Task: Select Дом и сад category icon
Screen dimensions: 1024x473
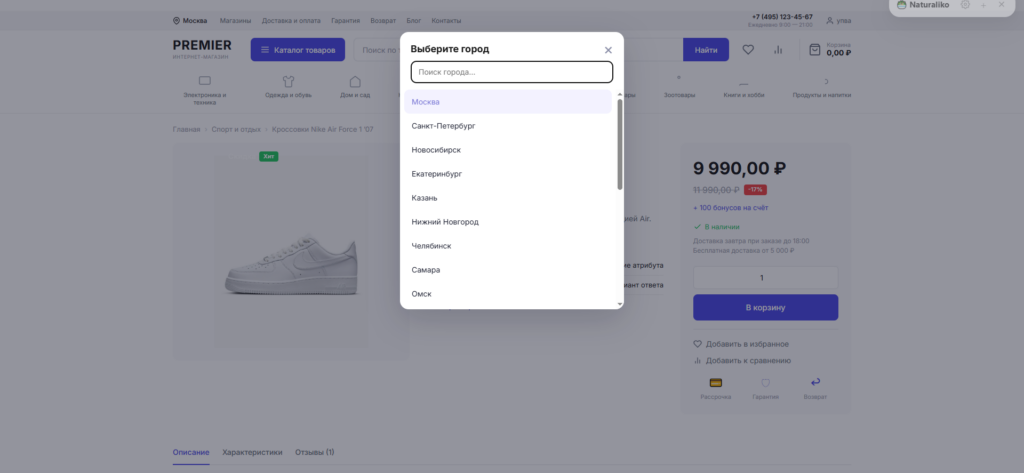Action: (355, 81)
